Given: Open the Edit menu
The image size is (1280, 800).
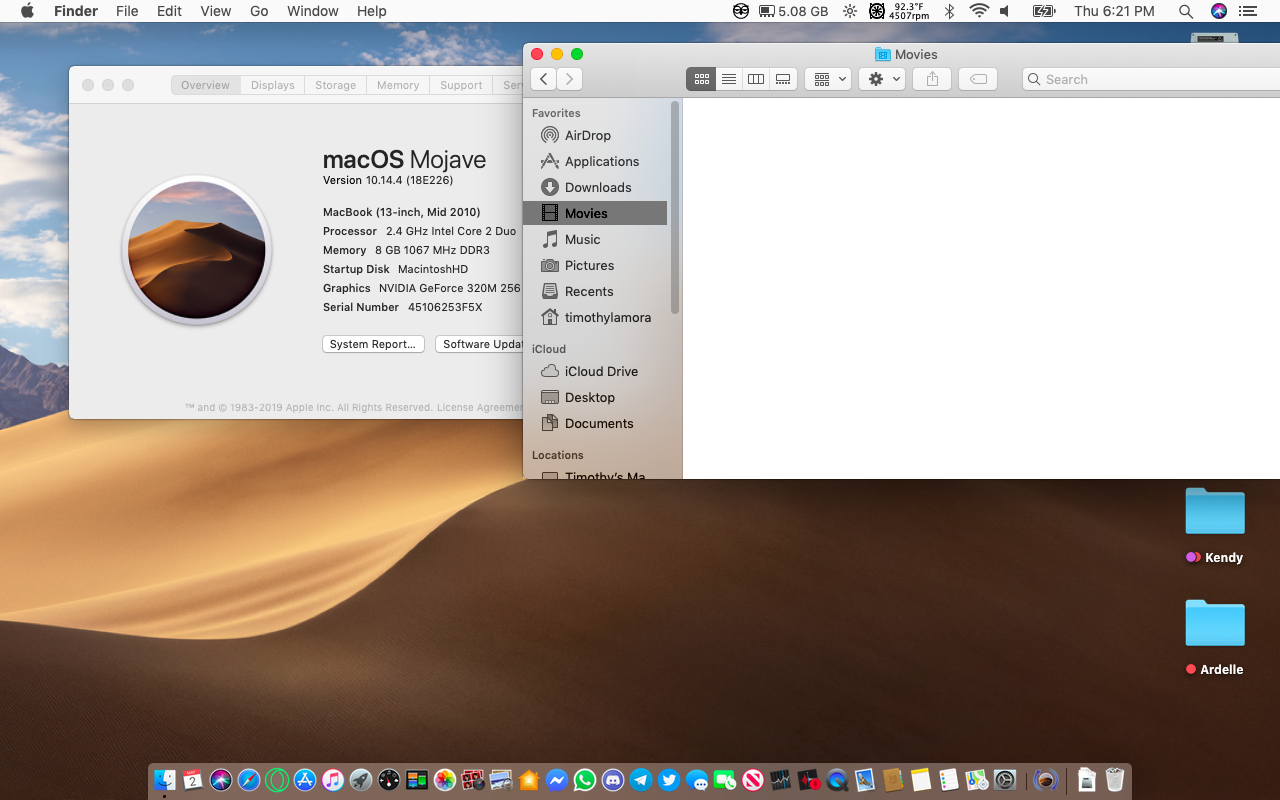Looking at the screenshot, I should click(x=169, y=11).
